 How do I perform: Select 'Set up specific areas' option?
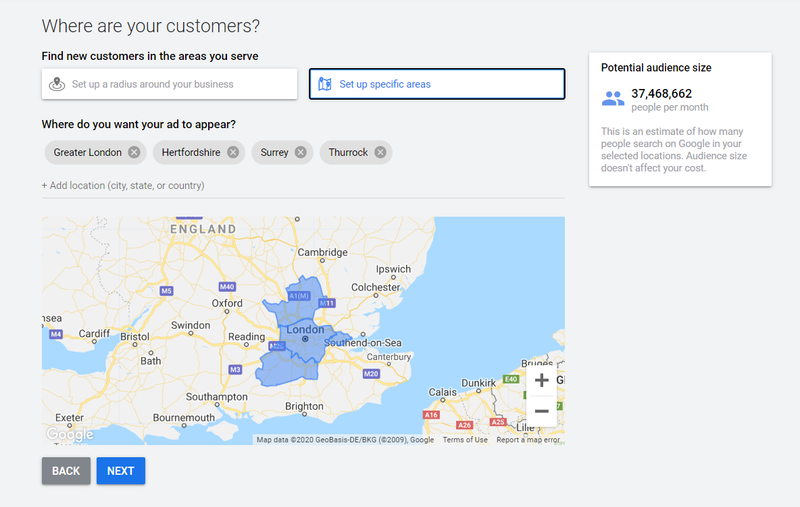point(436,84)
